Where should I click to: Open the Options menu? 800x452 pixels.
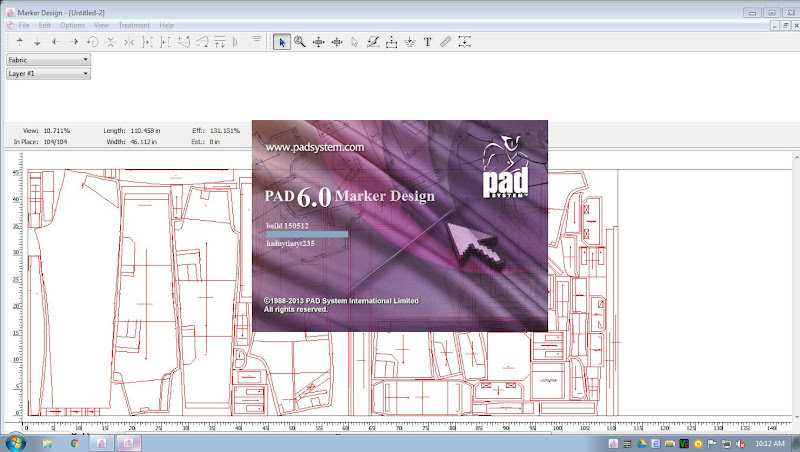click(x=72, y=25)
